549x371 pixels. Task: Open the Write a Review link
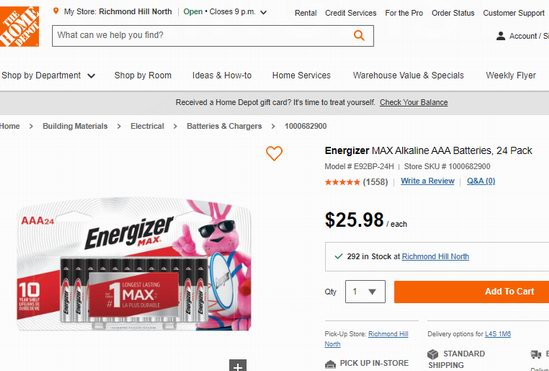[x=428, y=181]
